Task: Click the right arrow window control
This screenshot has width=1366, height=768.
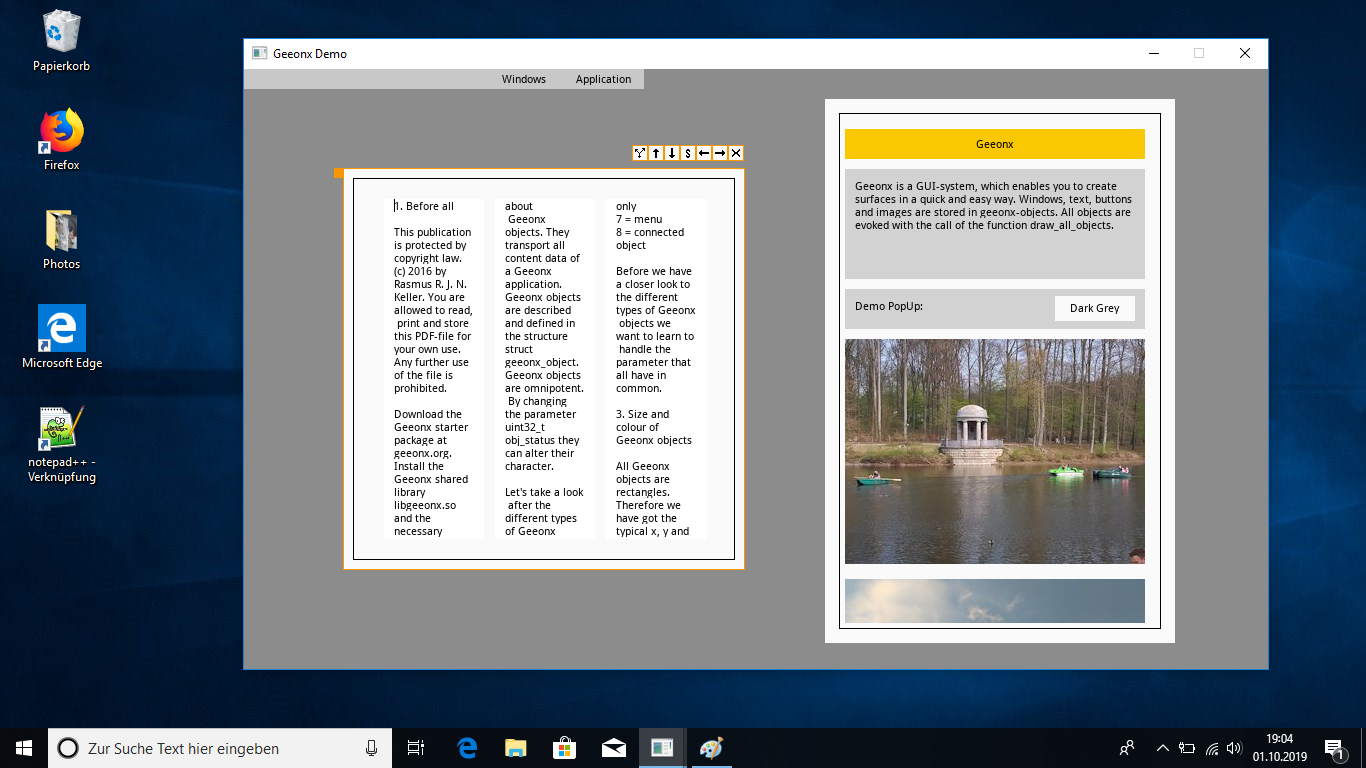Action: 720,153
